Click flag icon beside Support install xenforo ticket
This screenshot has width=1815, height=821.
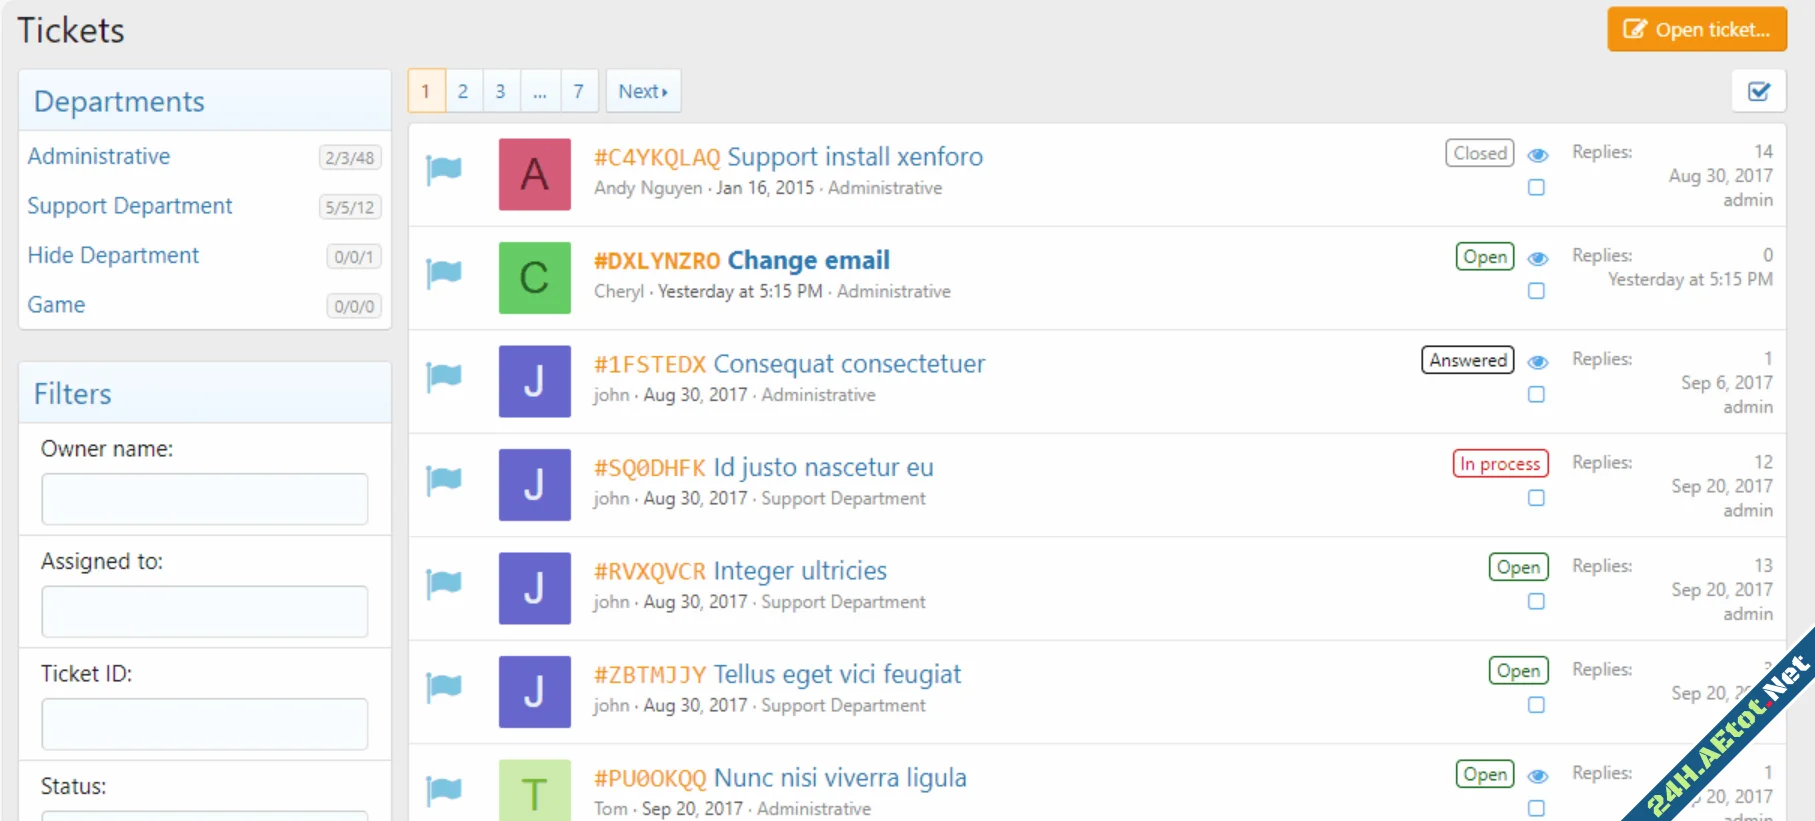point(444,169)
